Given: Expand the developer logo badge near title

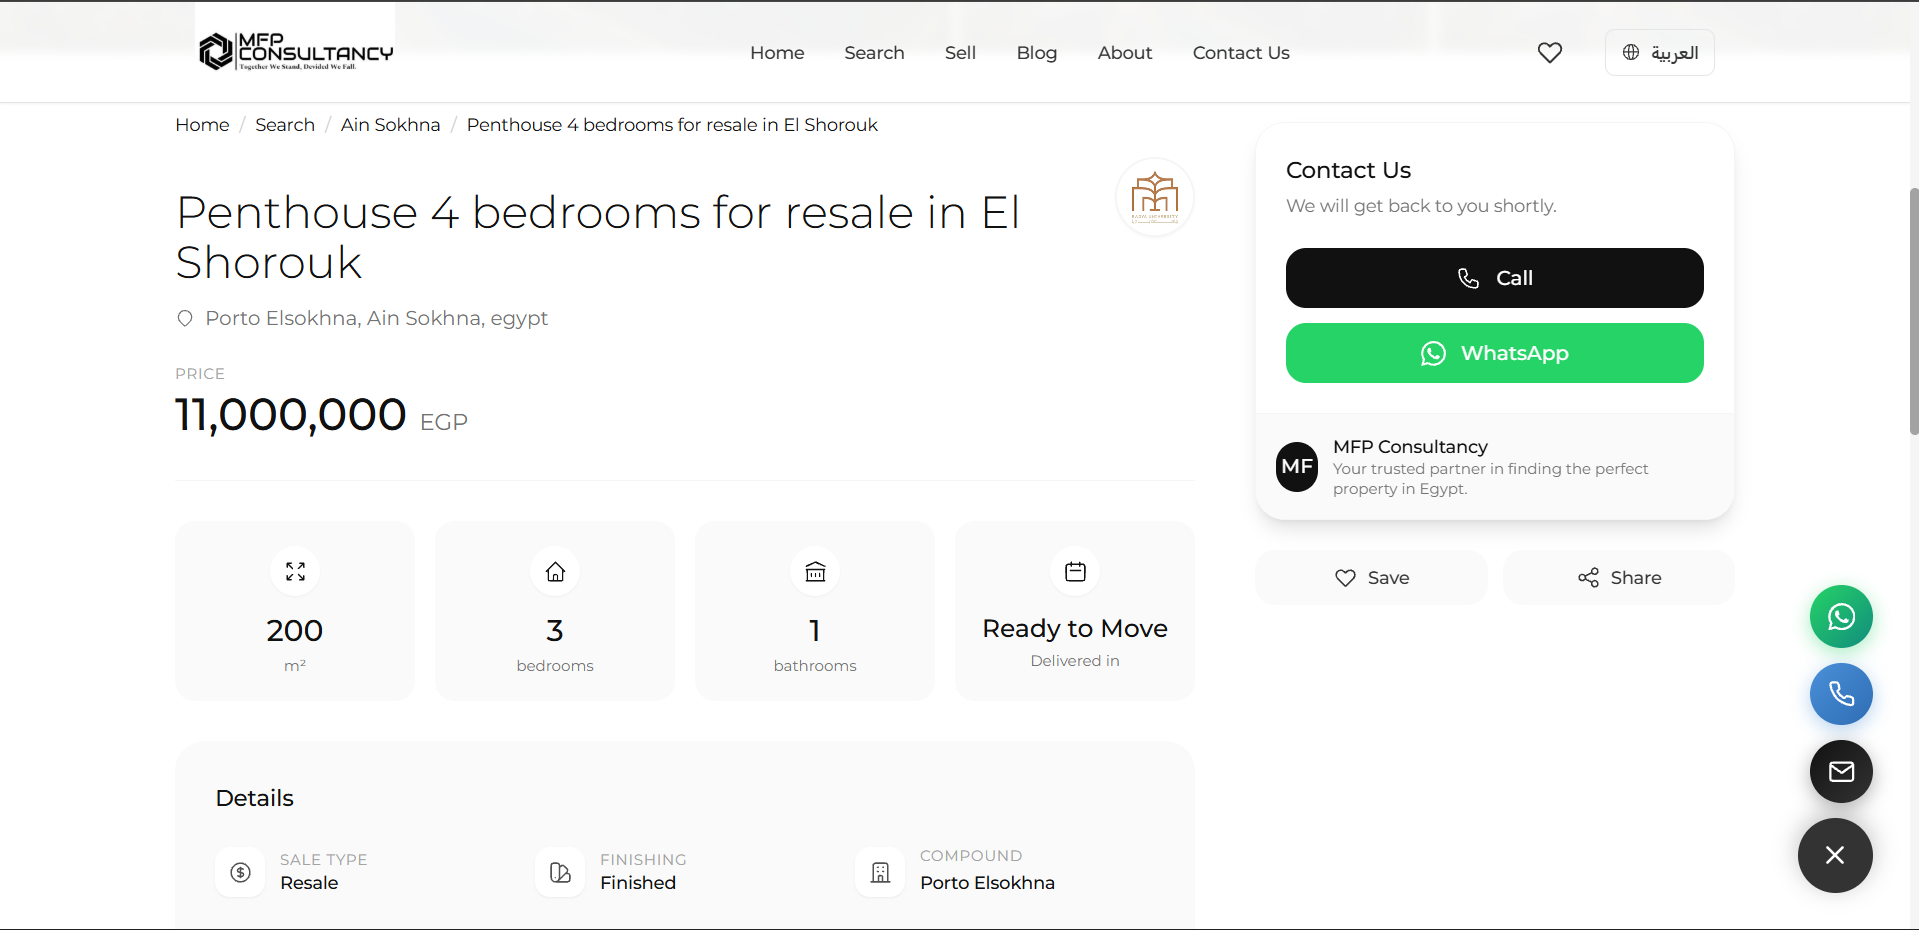Looking at the screenshot, I should pos(1154,197).
